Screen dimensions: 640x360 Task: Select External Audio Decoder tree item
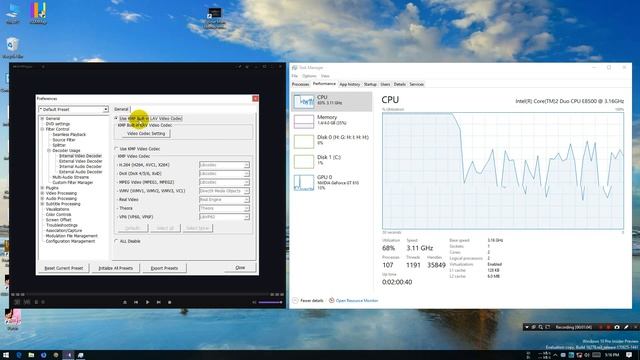click(x=80, y=172)
